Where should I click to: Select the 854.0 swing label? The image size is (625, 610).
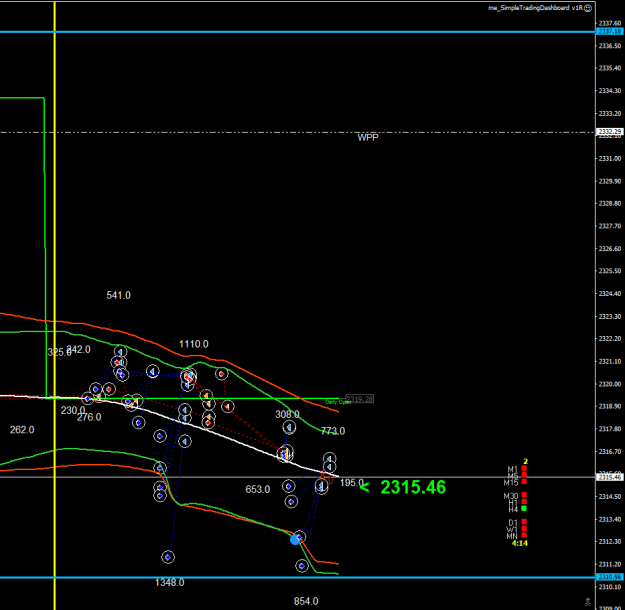(x=306, y=601)
